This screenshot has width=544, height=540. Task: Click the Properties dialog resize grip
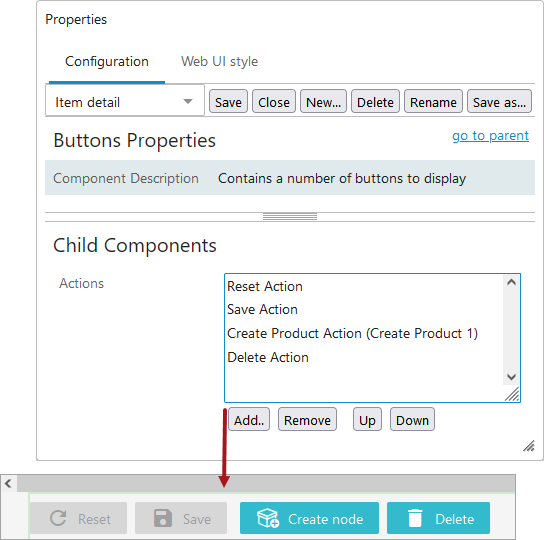pos(529,446)
